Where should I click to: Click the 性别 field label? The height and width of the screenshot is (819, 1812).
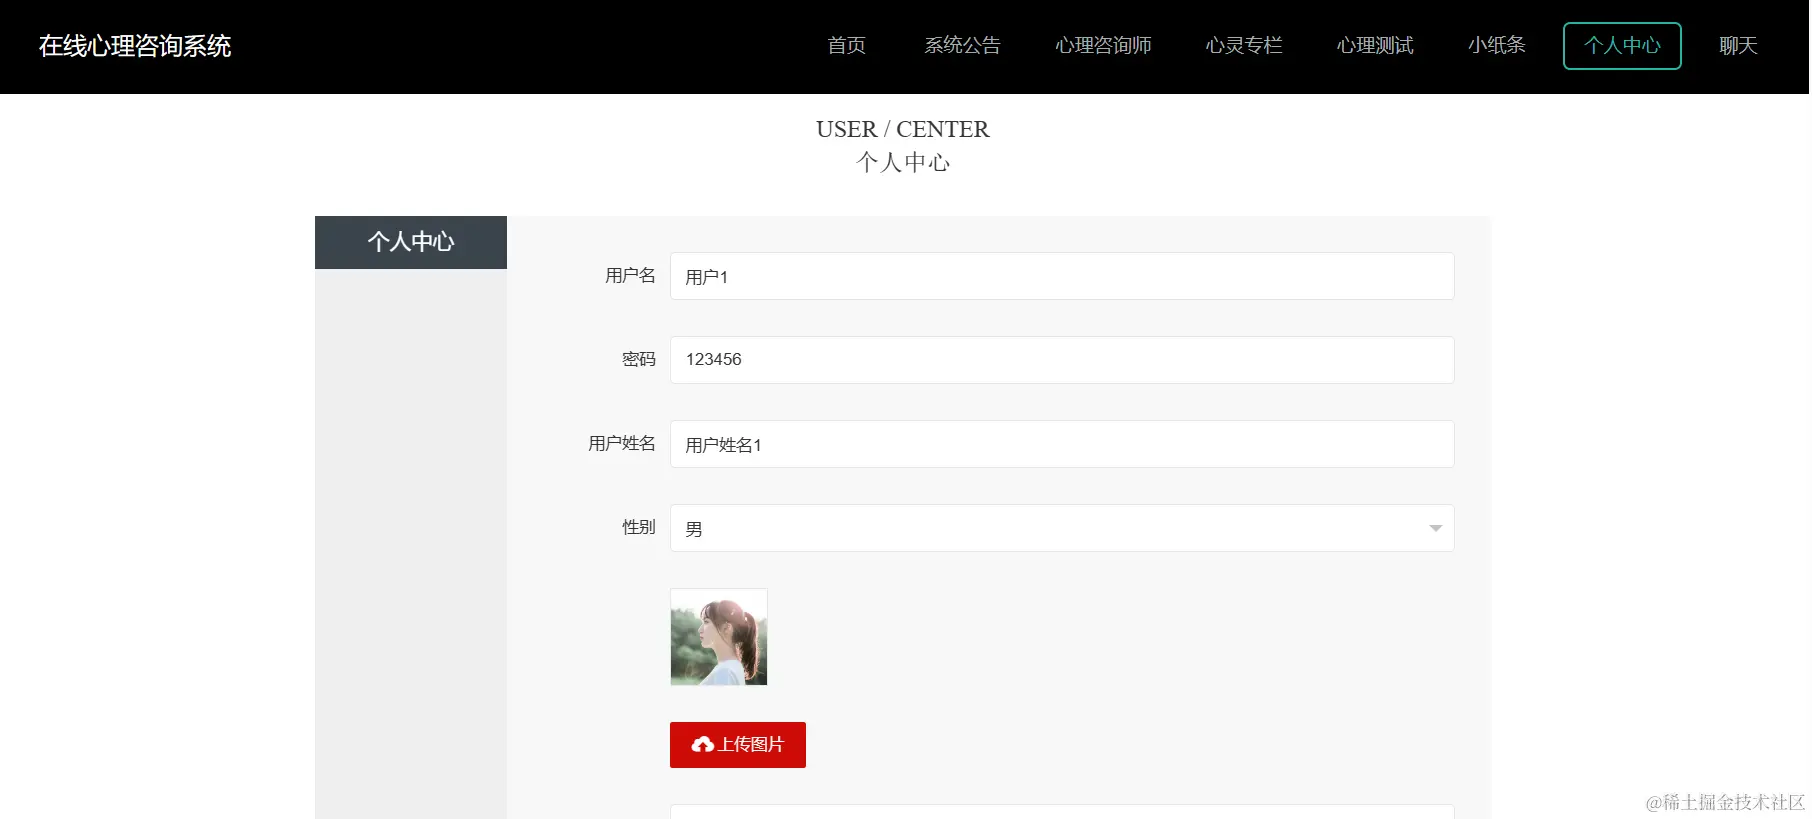[639, 528]
